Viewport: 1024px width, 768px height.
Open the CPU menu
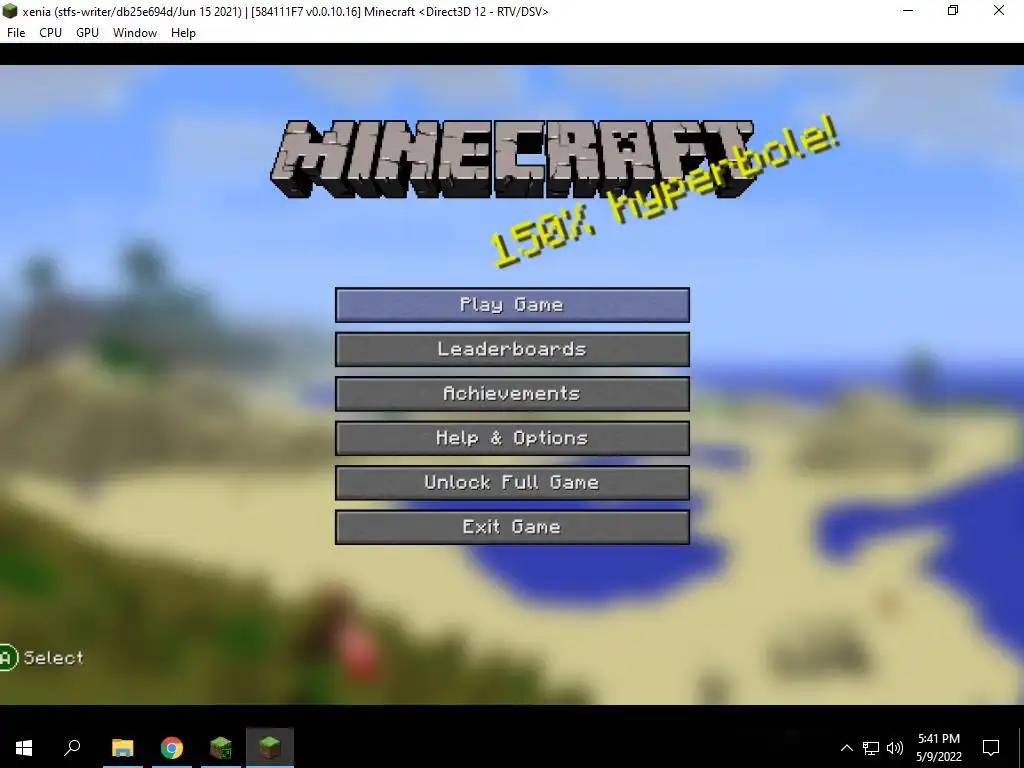point(50,33)
